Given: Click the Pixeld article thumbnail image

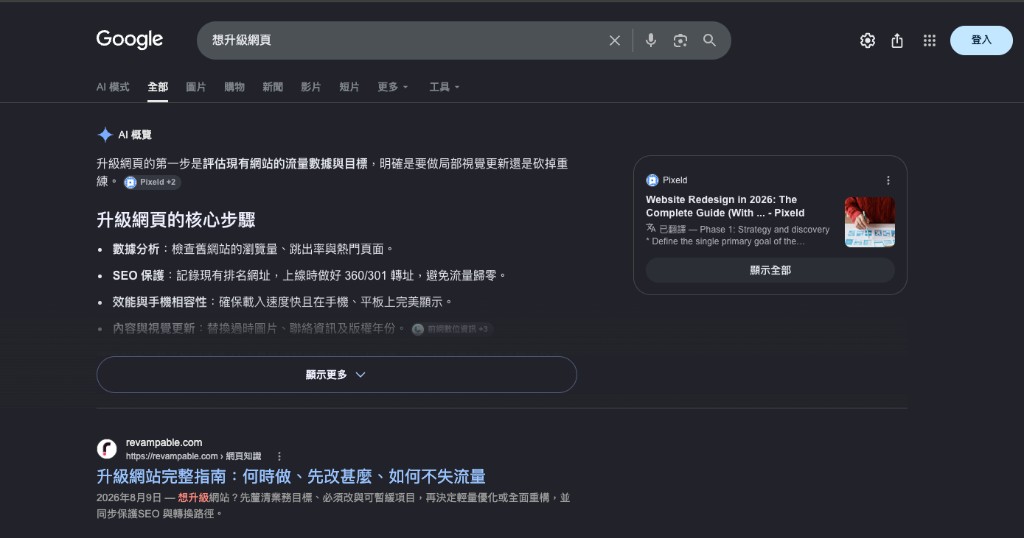Looking at the screenshot, I should point(869,222).
